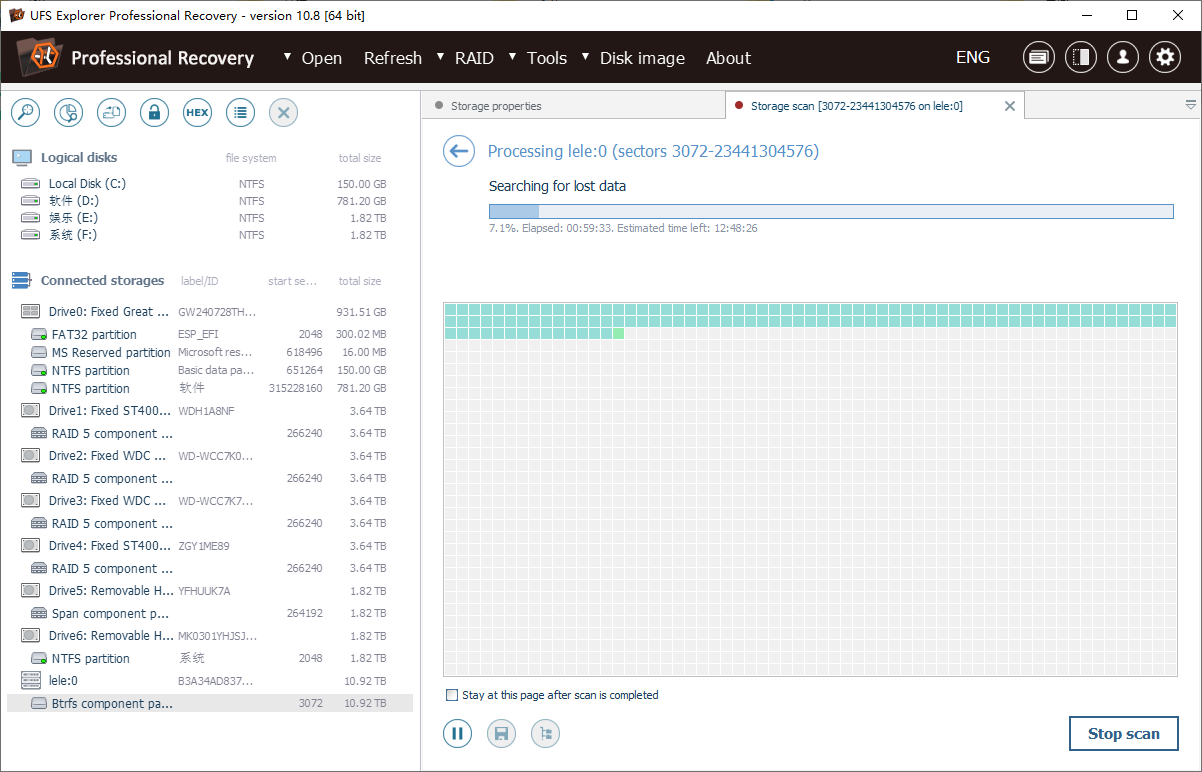The height and width of the screenshot is (772, 1202).
Task: Click the Connected storages stack icon
Action: (x=22, y=281)
